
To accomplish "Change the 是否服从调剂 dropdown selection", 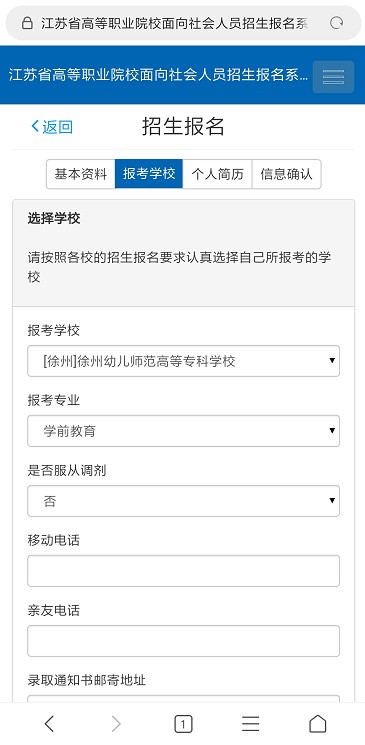I will tap(183, 501).
